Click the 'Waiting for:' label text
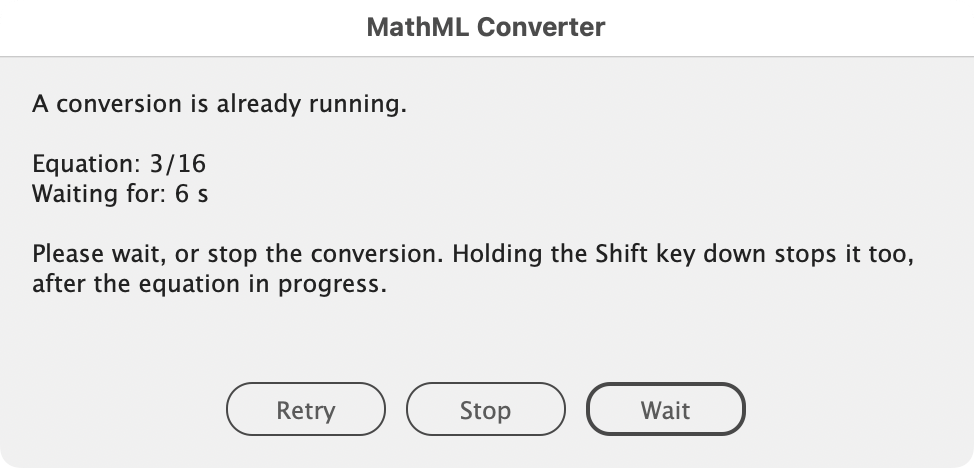This screenshot has width=974, height=468. 99,193
